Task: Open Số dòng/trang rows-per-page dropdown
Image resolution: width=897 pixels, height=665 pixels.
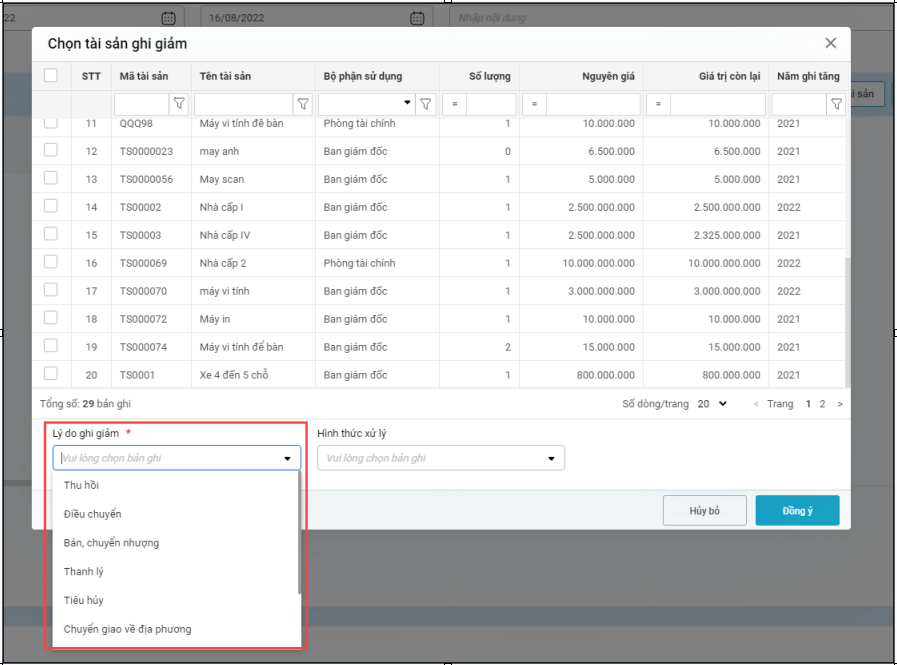Action: (x=713, y=404)
